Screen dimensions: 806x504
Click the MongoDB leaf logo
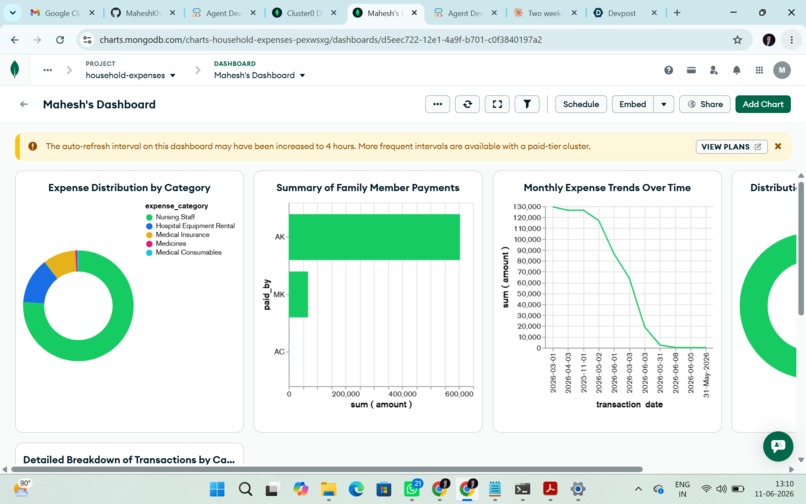(15, 69)
